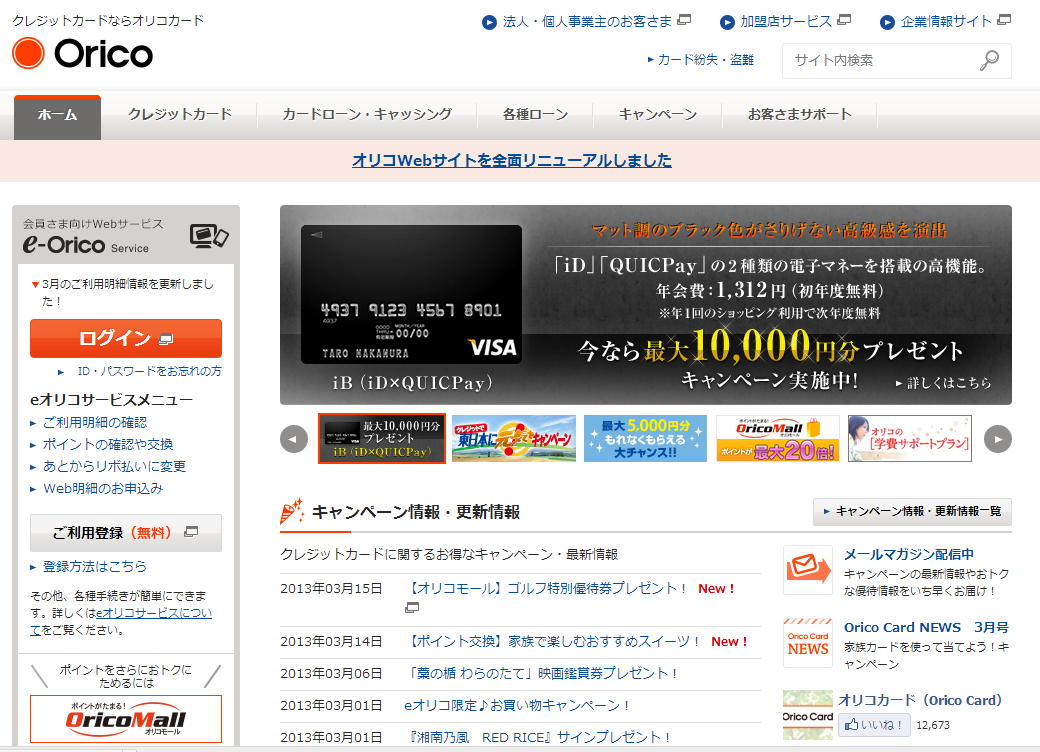Open オリコカード（Orico Card） Facebook link
This screenshot has height=752, width=1040.
pyautogui.click(x=921, y=700)
